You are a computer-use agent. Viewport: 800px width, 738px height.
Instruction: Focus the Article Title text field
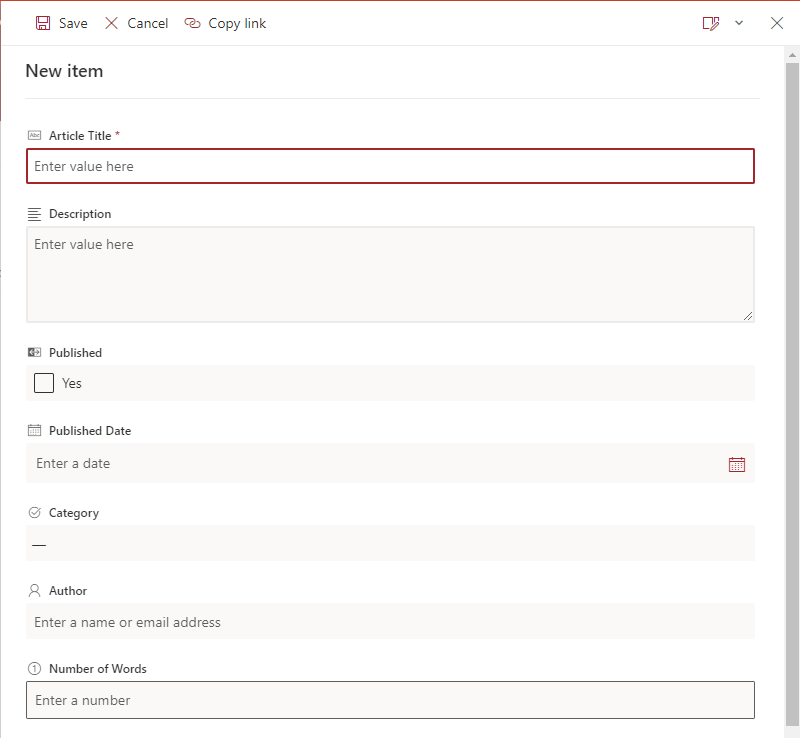[390, 166]
